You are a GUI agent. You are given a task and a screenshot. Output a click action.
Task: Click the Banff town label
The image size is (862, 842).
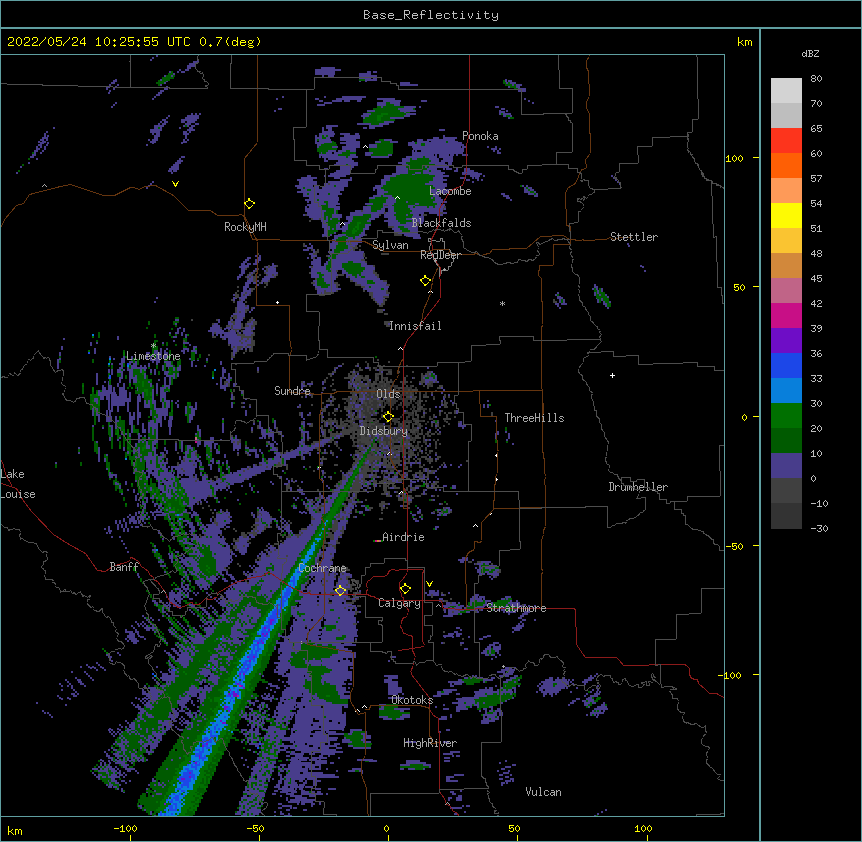point(124,567)
